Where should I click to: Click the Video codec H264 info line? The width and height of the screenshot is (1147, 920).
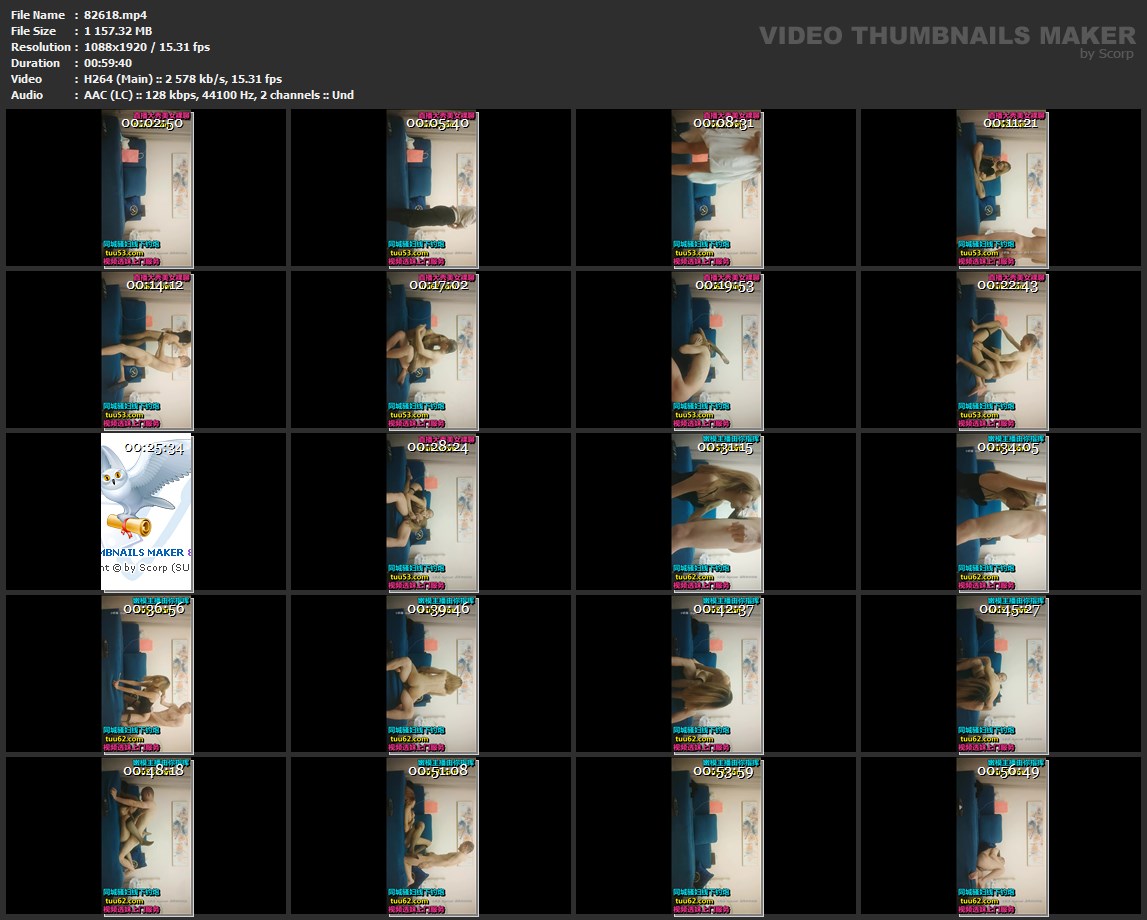183,79
